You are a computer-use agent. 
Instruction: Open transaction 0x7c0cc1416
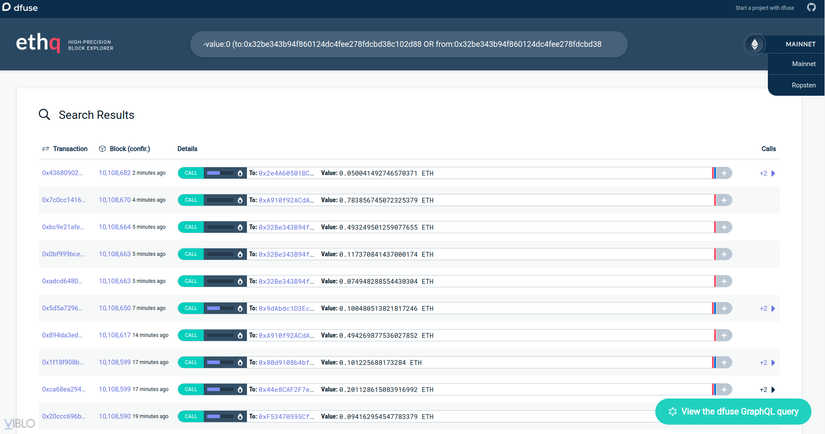(63, 200)
